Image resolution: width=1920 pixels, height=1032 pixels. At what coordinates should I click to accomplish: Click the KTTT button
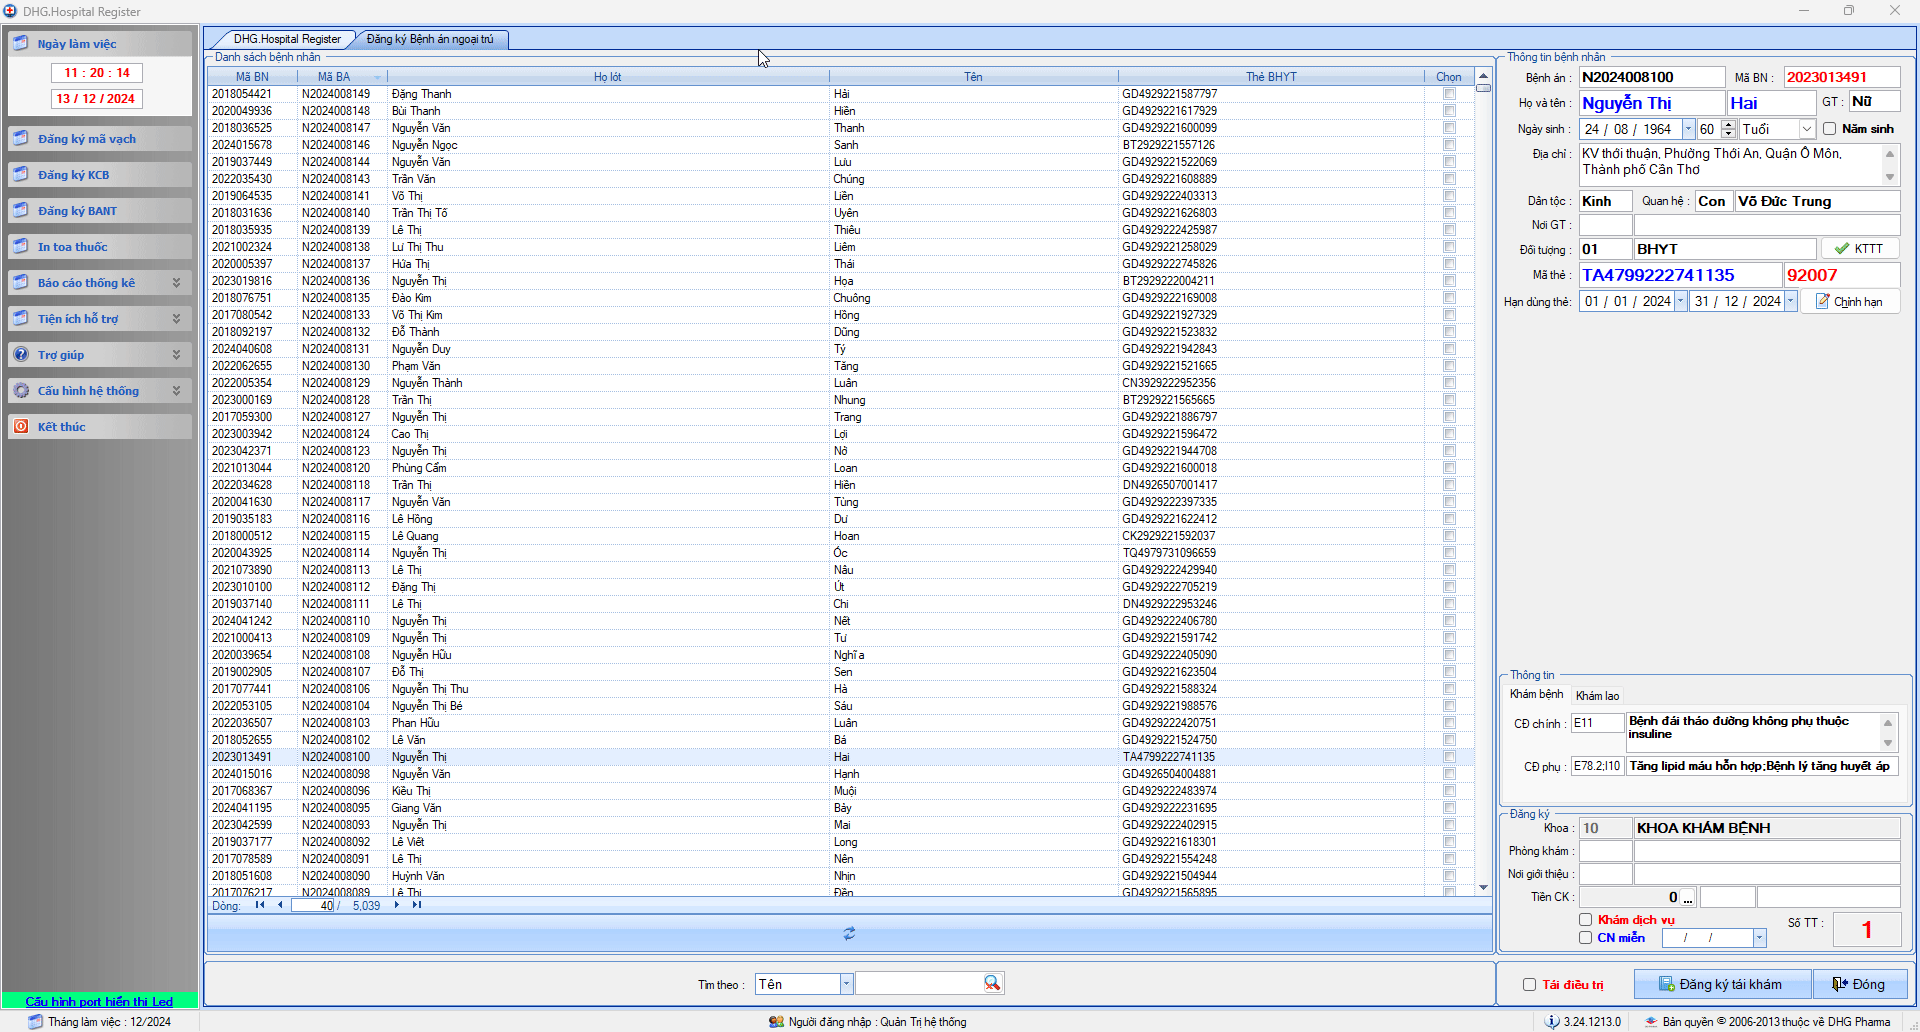click(x=1859, y=249)
